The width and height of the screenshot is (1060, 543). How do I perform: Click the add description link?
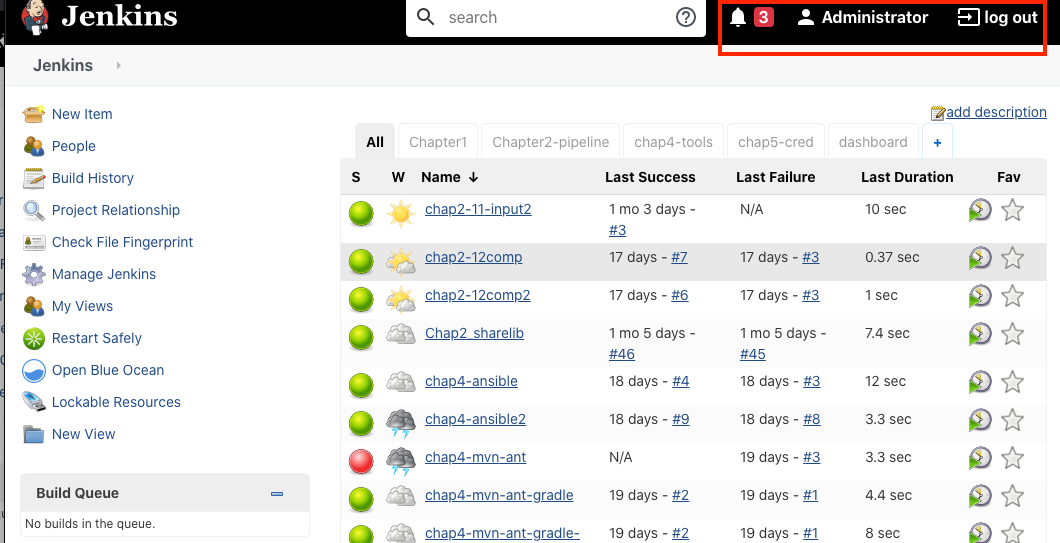[x=995, y=112]
